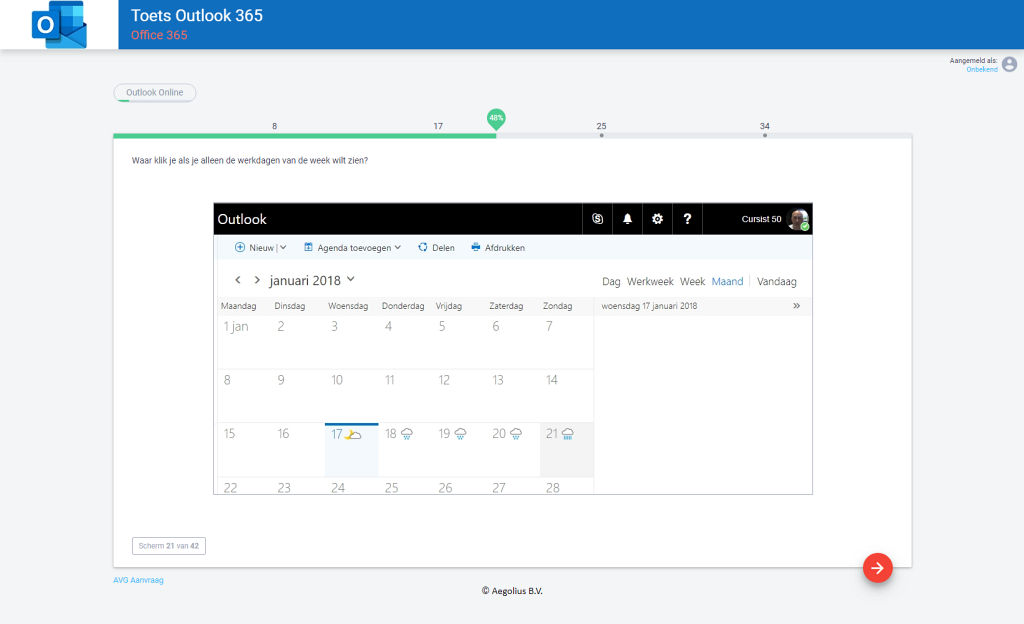Click the Agenda toevoegen calendar icon
1024x624 pixels.
pos(308,247)
